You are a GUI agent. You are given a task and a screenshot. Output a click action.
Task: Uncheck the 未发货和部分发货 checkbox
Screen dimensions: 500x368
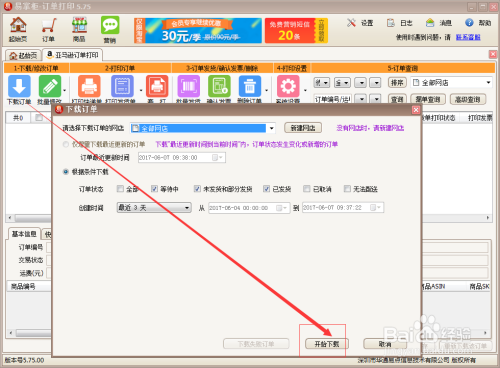coord(197,189)
